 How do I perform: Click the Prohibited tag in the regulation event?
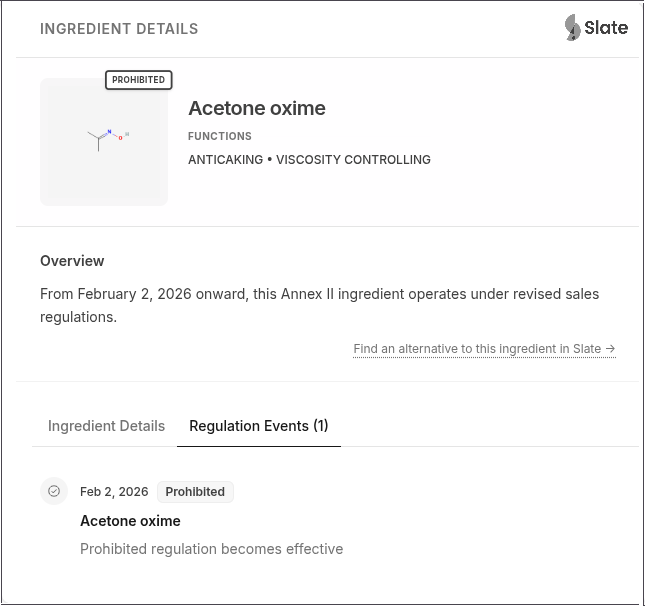(x=195, y=492)
